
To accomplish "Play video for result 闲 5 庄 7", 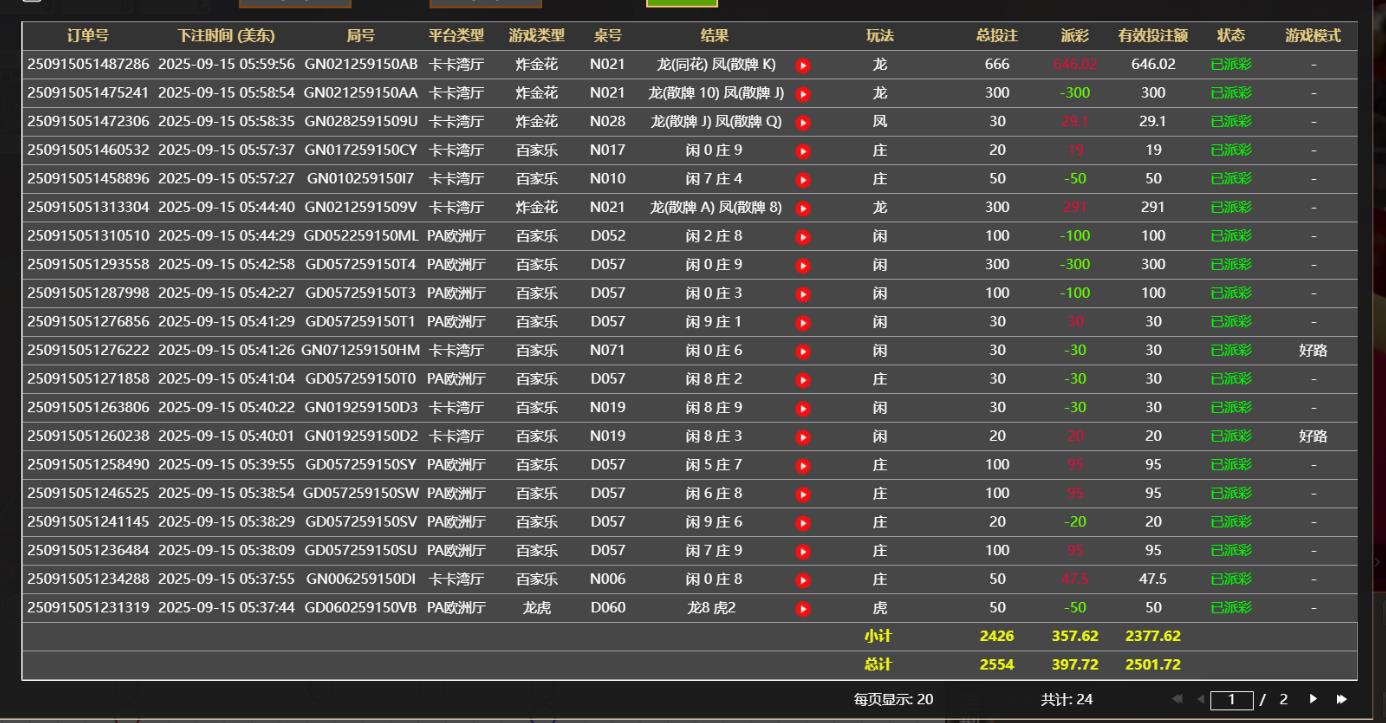I will point(802,466).
